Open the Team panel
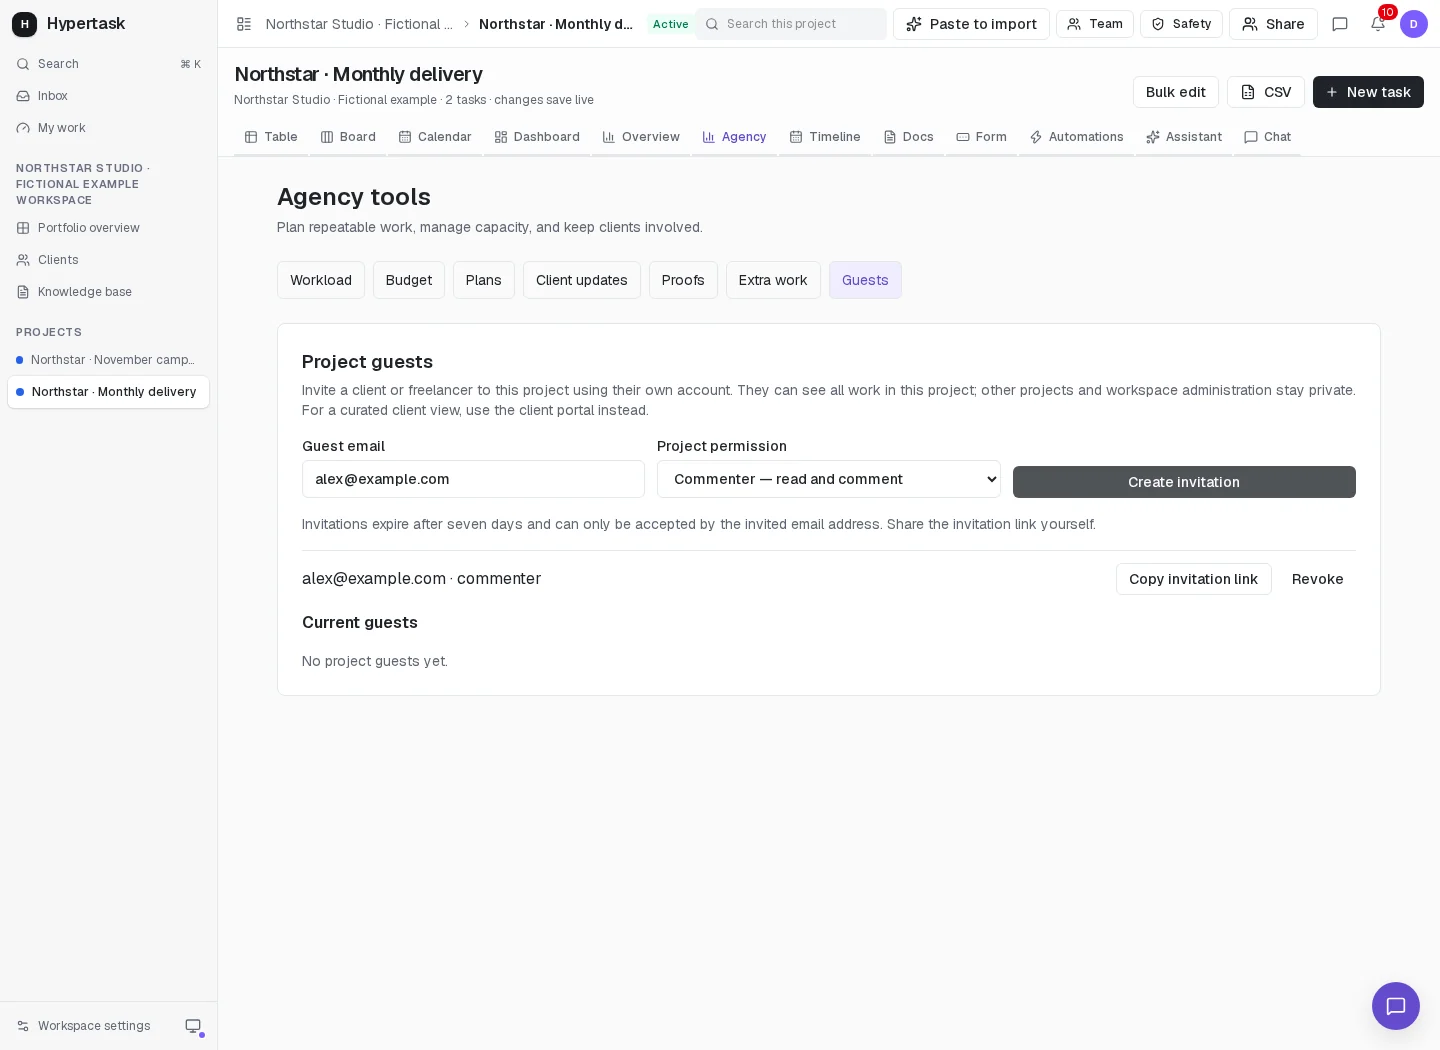Screen dimensions: 1440x1050 [x=1095, y=24]
